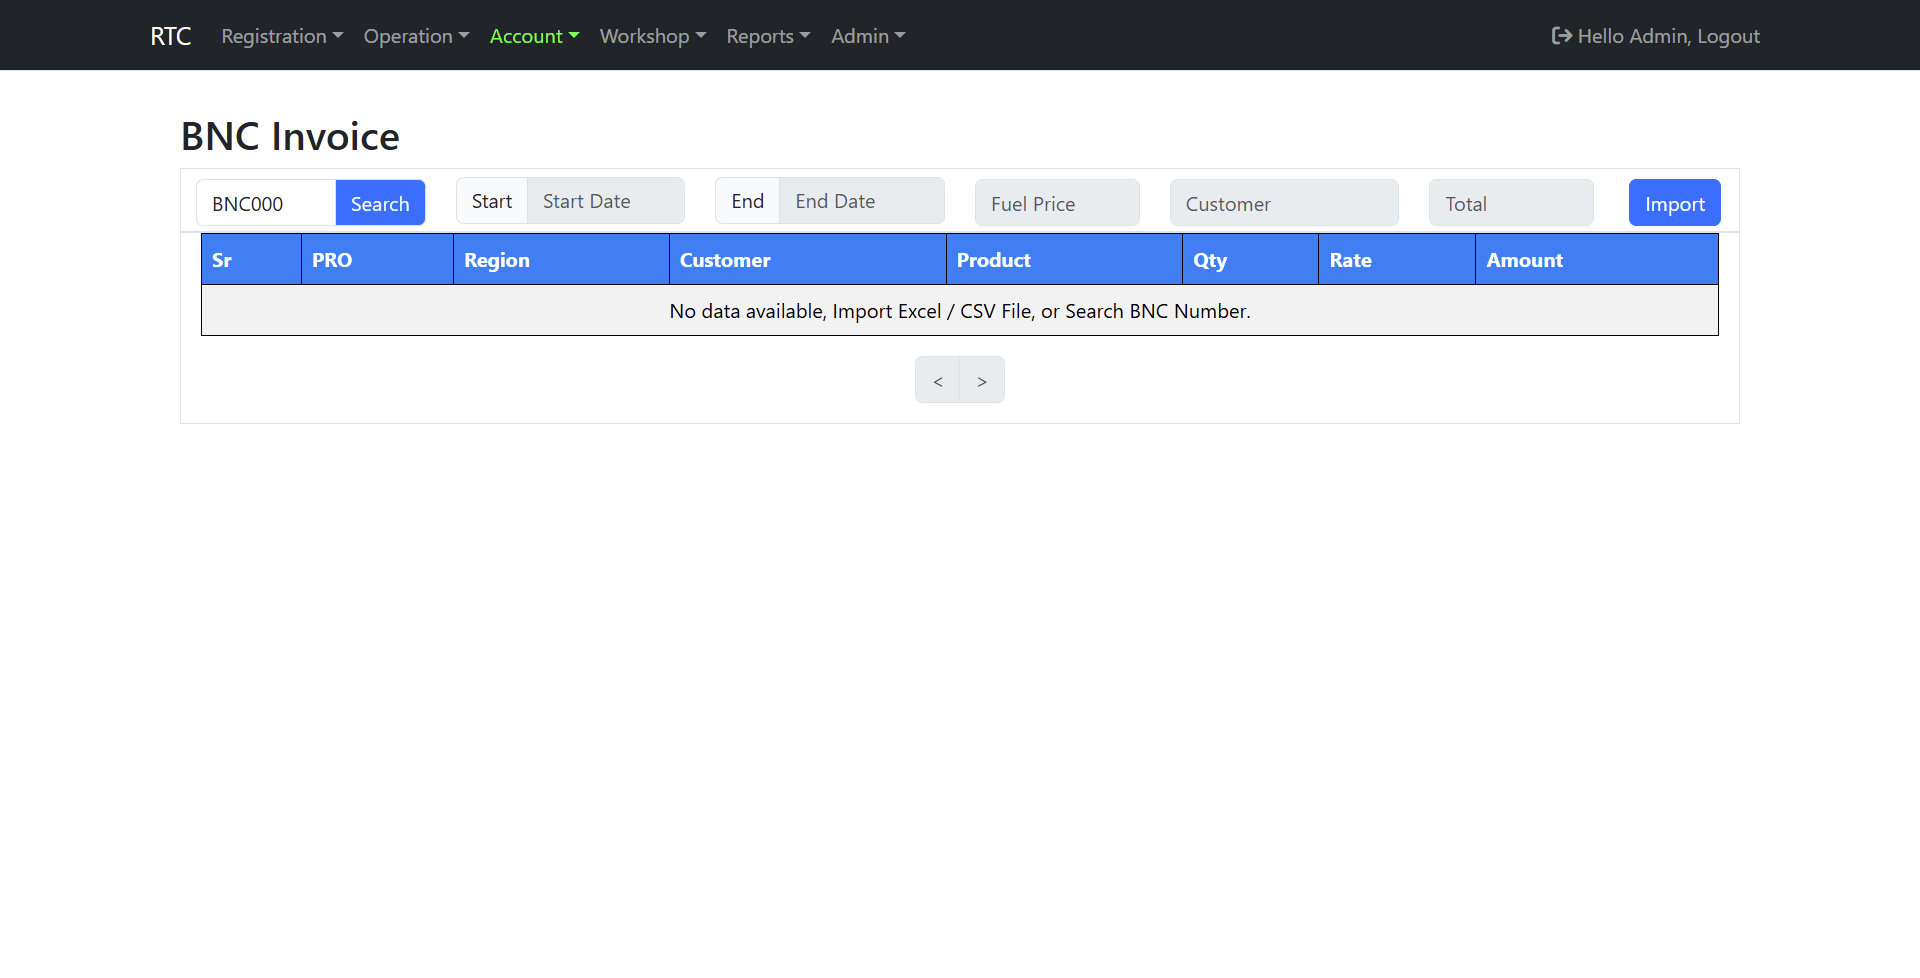Open the Workshop menu
This screenshot has width=1920, height=978.
click(652, 36)
